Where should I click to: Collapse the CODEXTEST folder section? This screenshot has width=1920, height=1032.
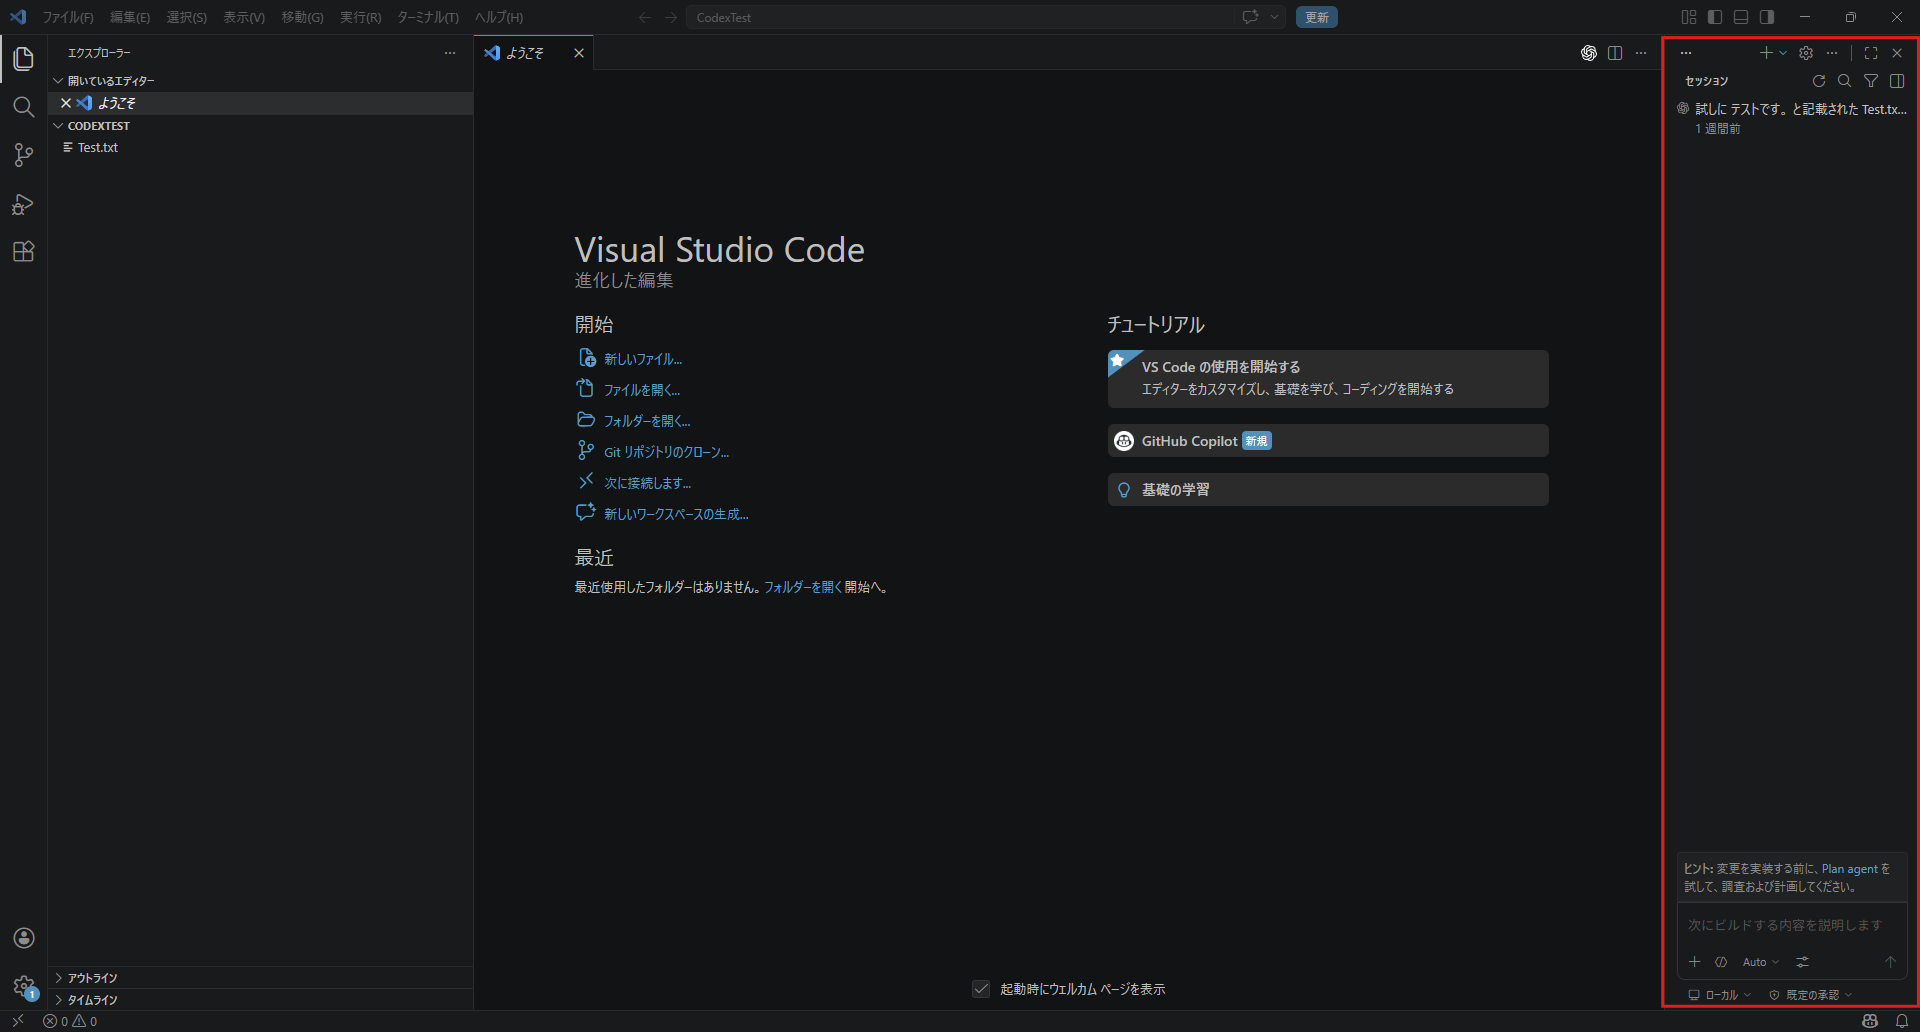coord(98,126)
